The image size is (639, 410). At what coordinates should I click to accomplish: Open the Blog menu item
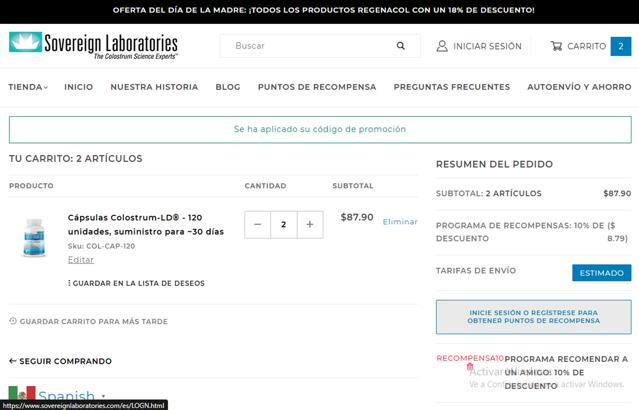[x=228, y=87]
